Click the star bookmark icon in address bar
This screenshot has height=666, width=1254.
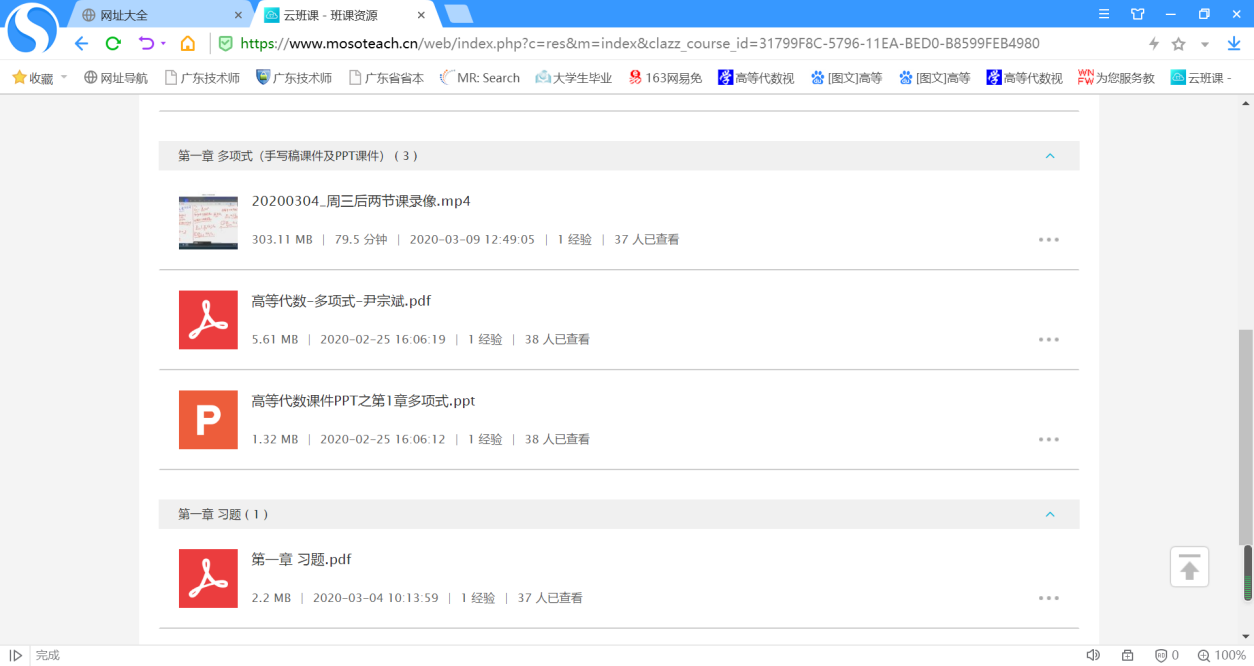(1178, 44)
